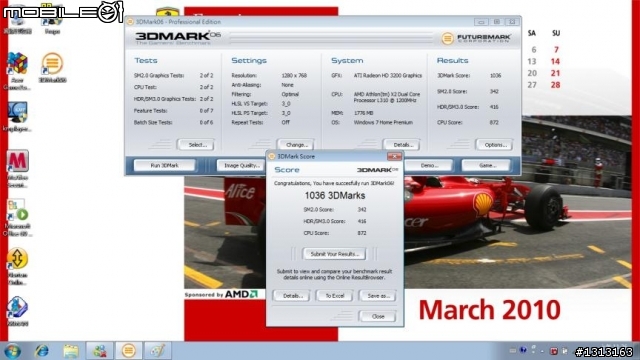Image resolution: width=640 pixels, height=360 pixels.
Task: Click ATI Radeon HD 3200 Graphics text
Action: [x=388, y=76]
